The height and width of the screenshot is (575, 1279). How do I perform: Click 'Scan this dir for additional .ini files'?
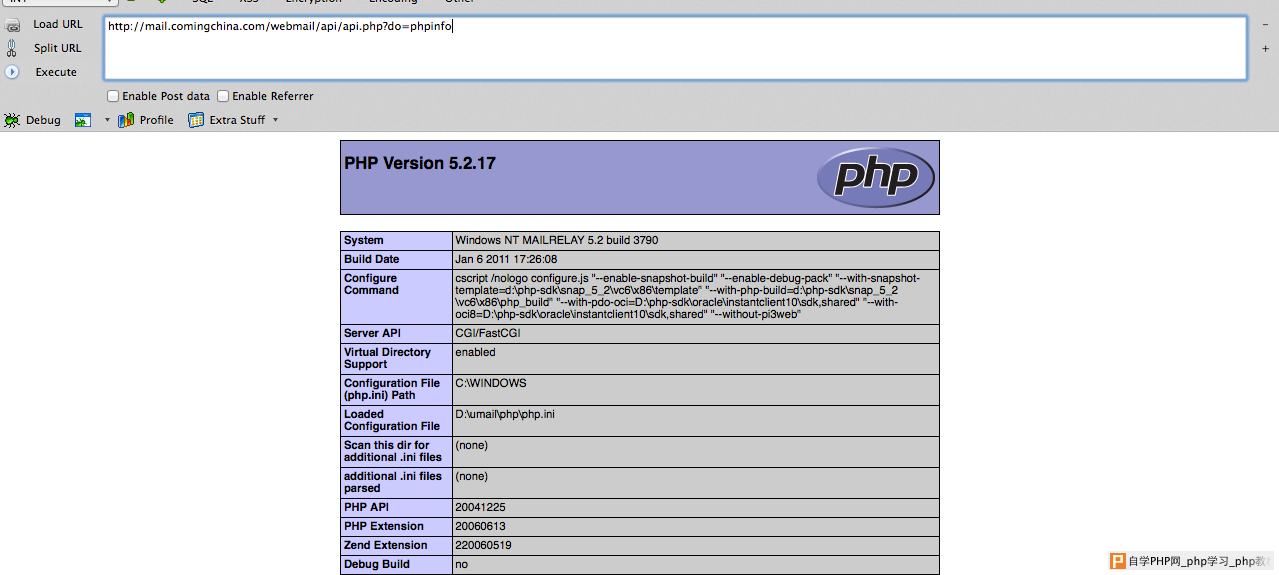click(393, 451)
